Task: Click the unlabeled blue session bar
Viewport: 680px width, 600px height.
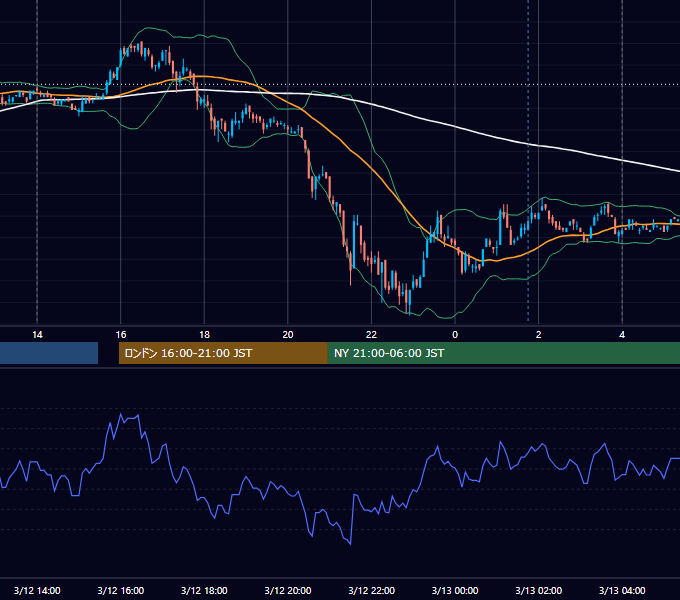Action: [49, 353]
